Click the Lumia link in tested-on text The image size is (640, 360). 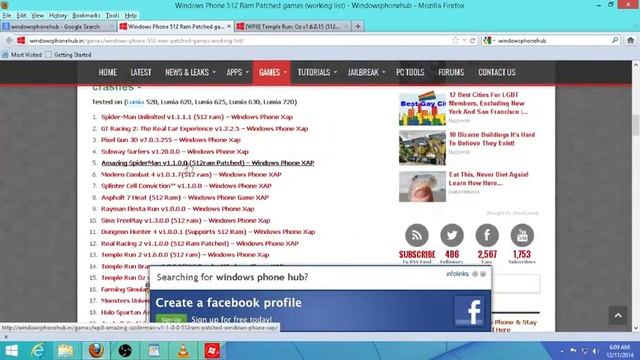tap(135, 102)
